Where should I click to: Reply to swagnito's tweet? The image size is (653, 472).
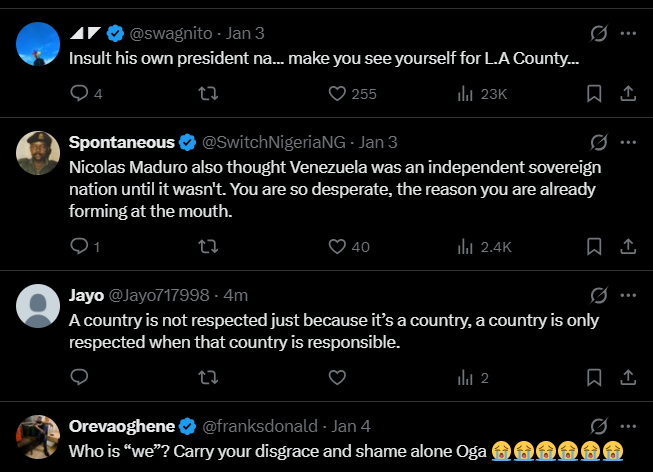(79, 94)
